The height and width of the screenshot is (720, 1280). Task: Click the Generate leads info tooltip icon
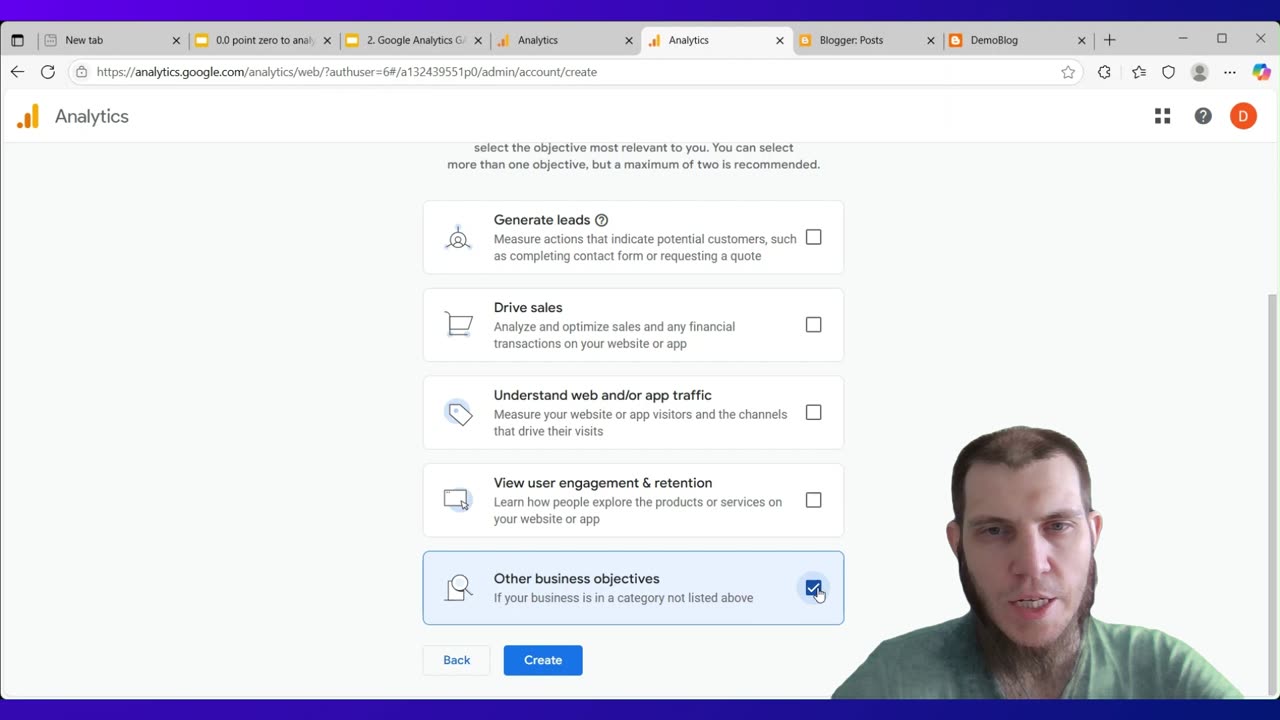click(601, 220)
